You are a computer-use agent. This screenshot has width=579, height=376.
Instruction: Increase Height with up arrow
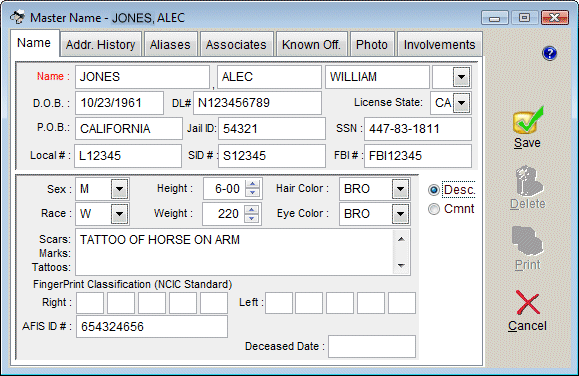pos(252,184)
